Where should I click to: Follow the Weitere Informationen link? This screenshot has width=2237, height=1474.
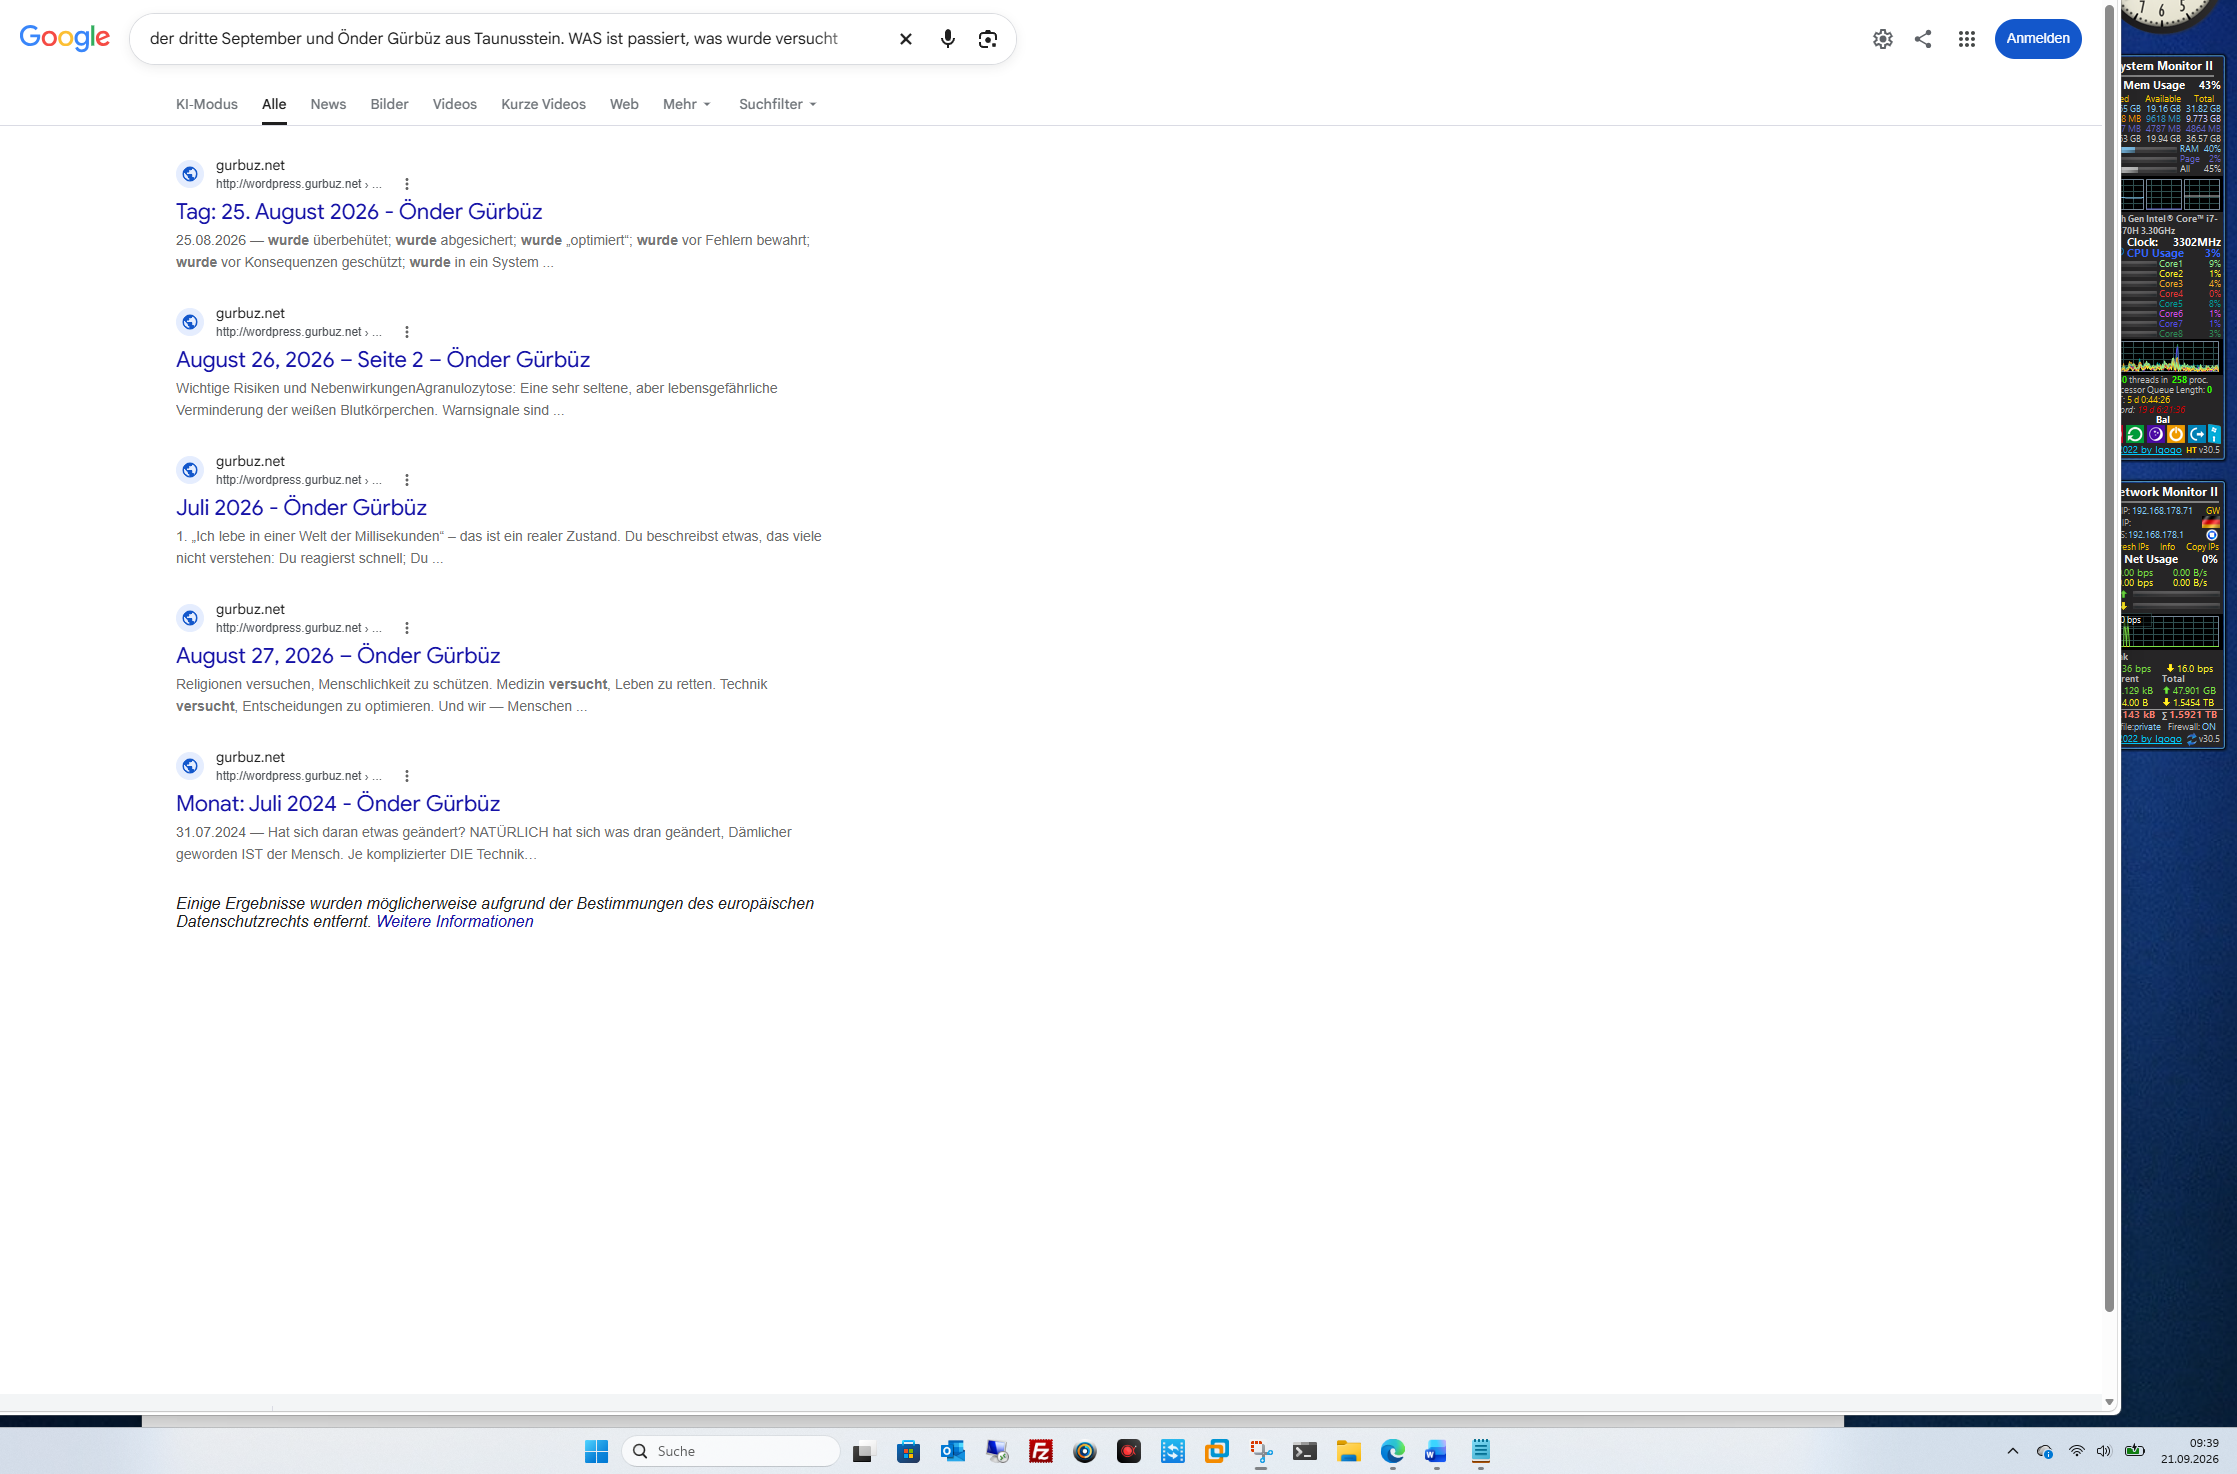(455, 922)
